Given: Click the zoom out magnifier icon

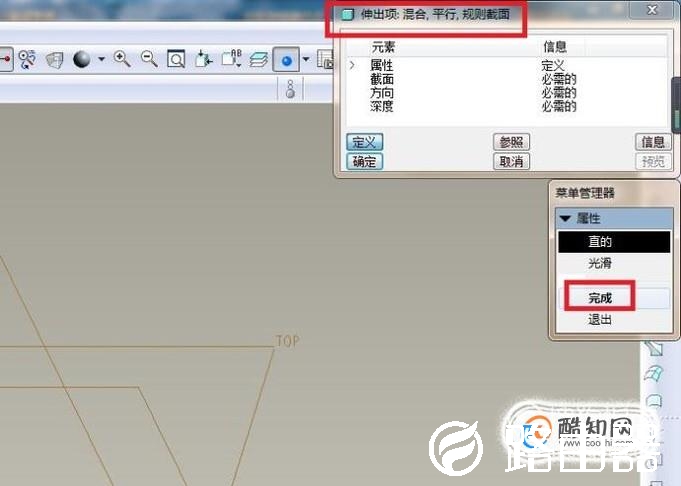Looking at the screenshot, I should (149, 58).
